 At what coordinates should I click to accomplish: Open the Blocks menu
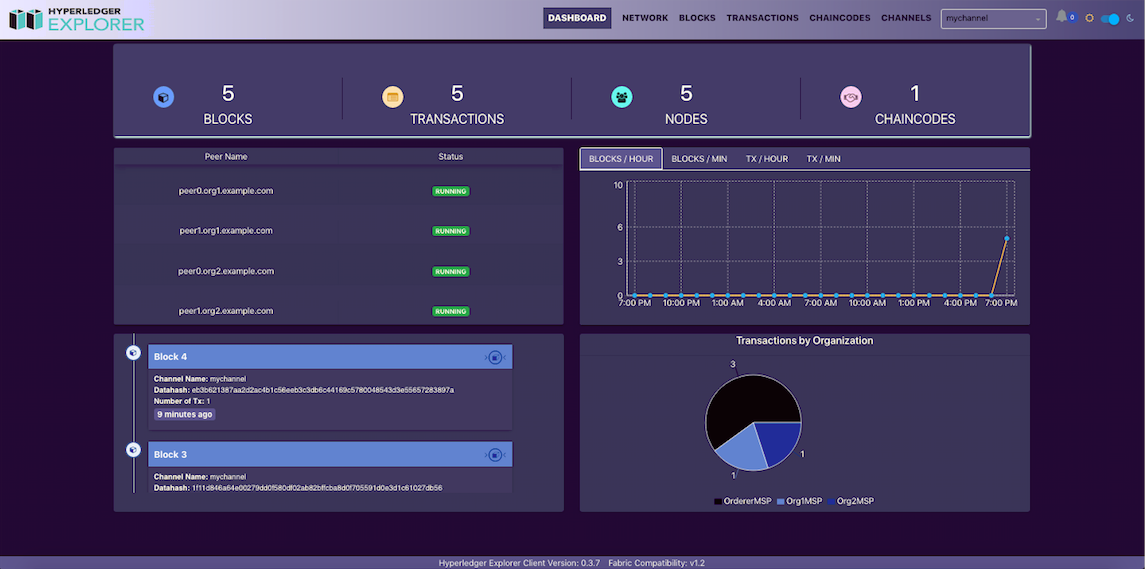pos(697,18)
